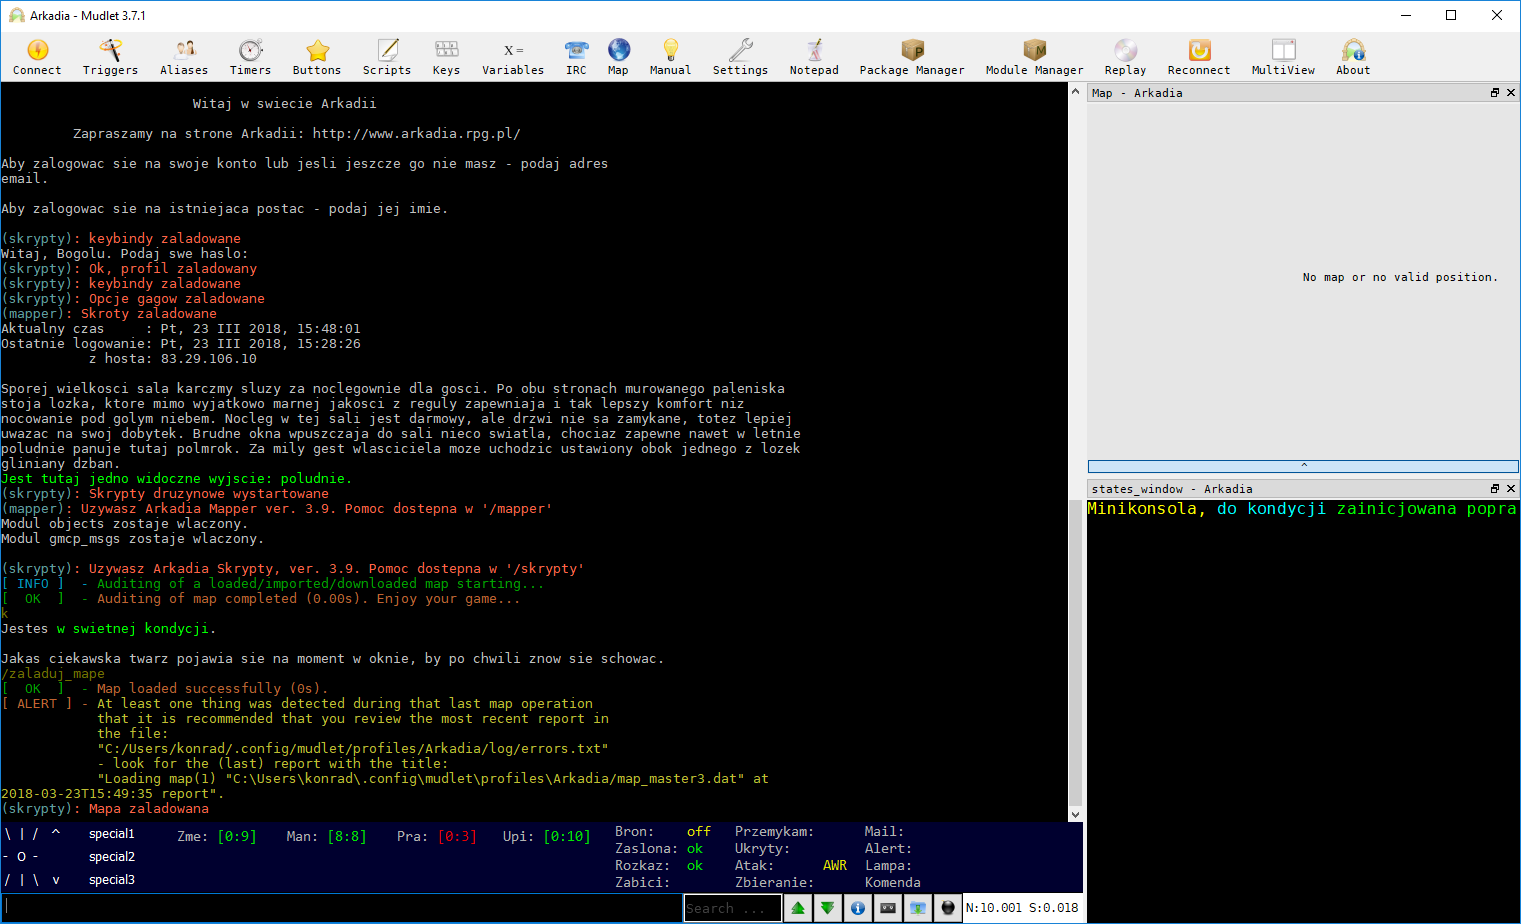Open the Variables editor
Viewport: 1521px width, 924px height.
[x=513, y=57]
